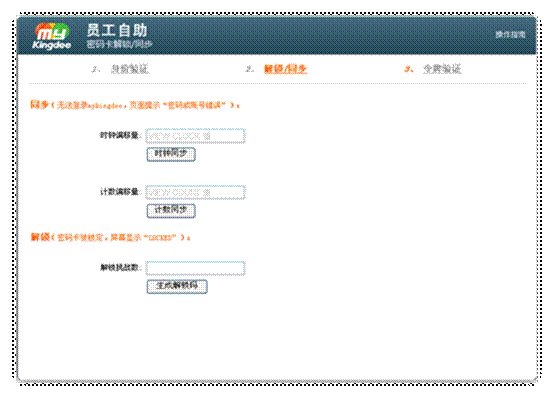Click the 计数偏移量 field label
The image size is (554, 398).
[x=120, y=192]
